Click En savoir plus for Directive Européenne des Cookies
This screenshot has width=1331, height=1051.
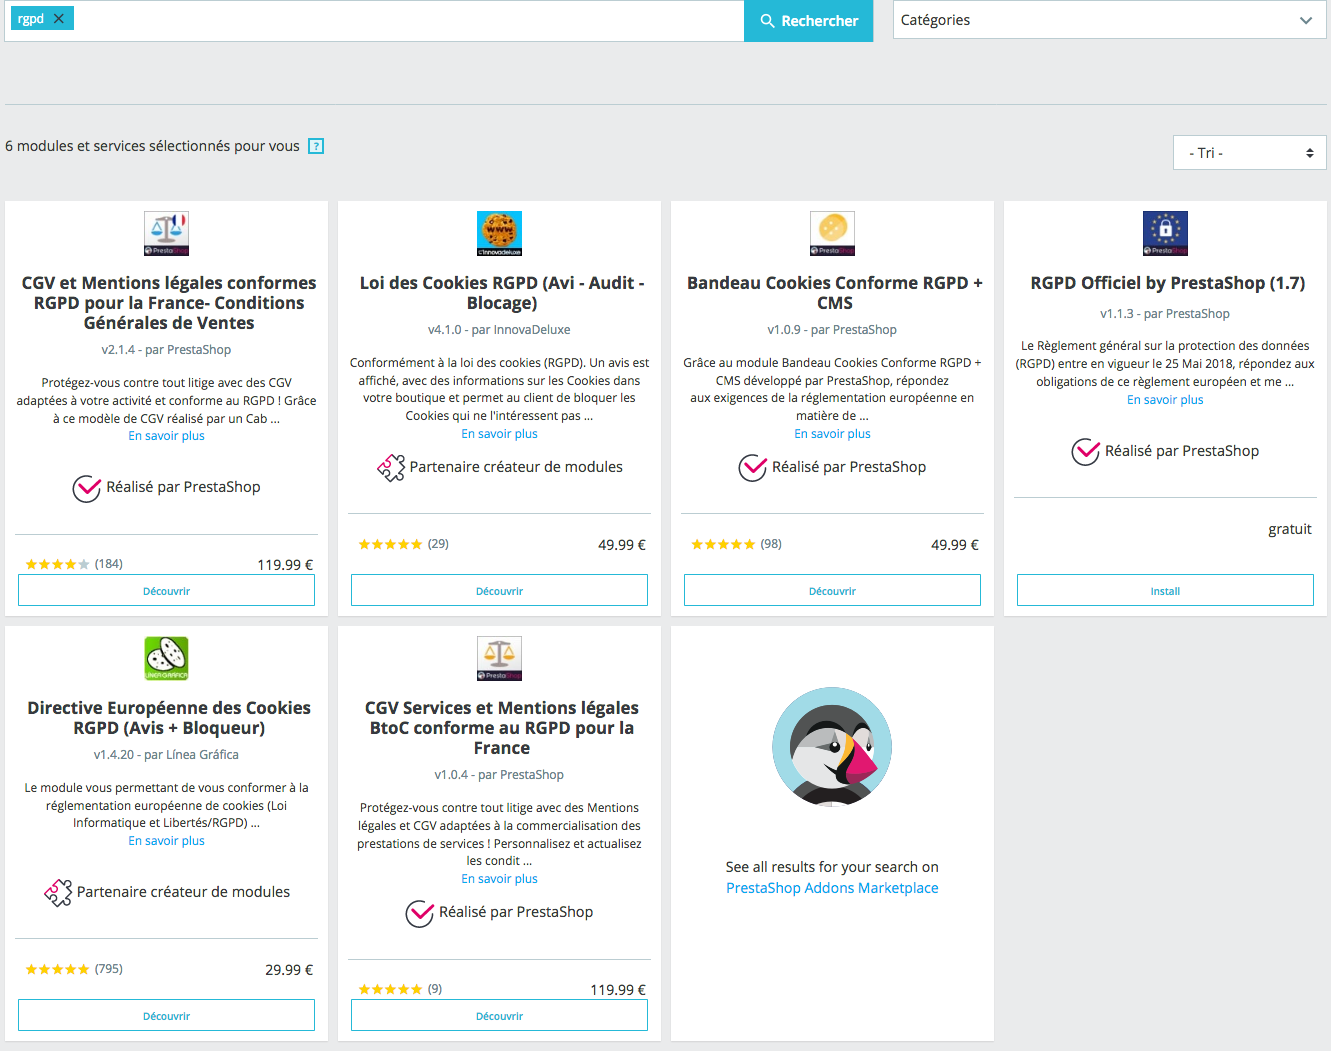(166, 841)
